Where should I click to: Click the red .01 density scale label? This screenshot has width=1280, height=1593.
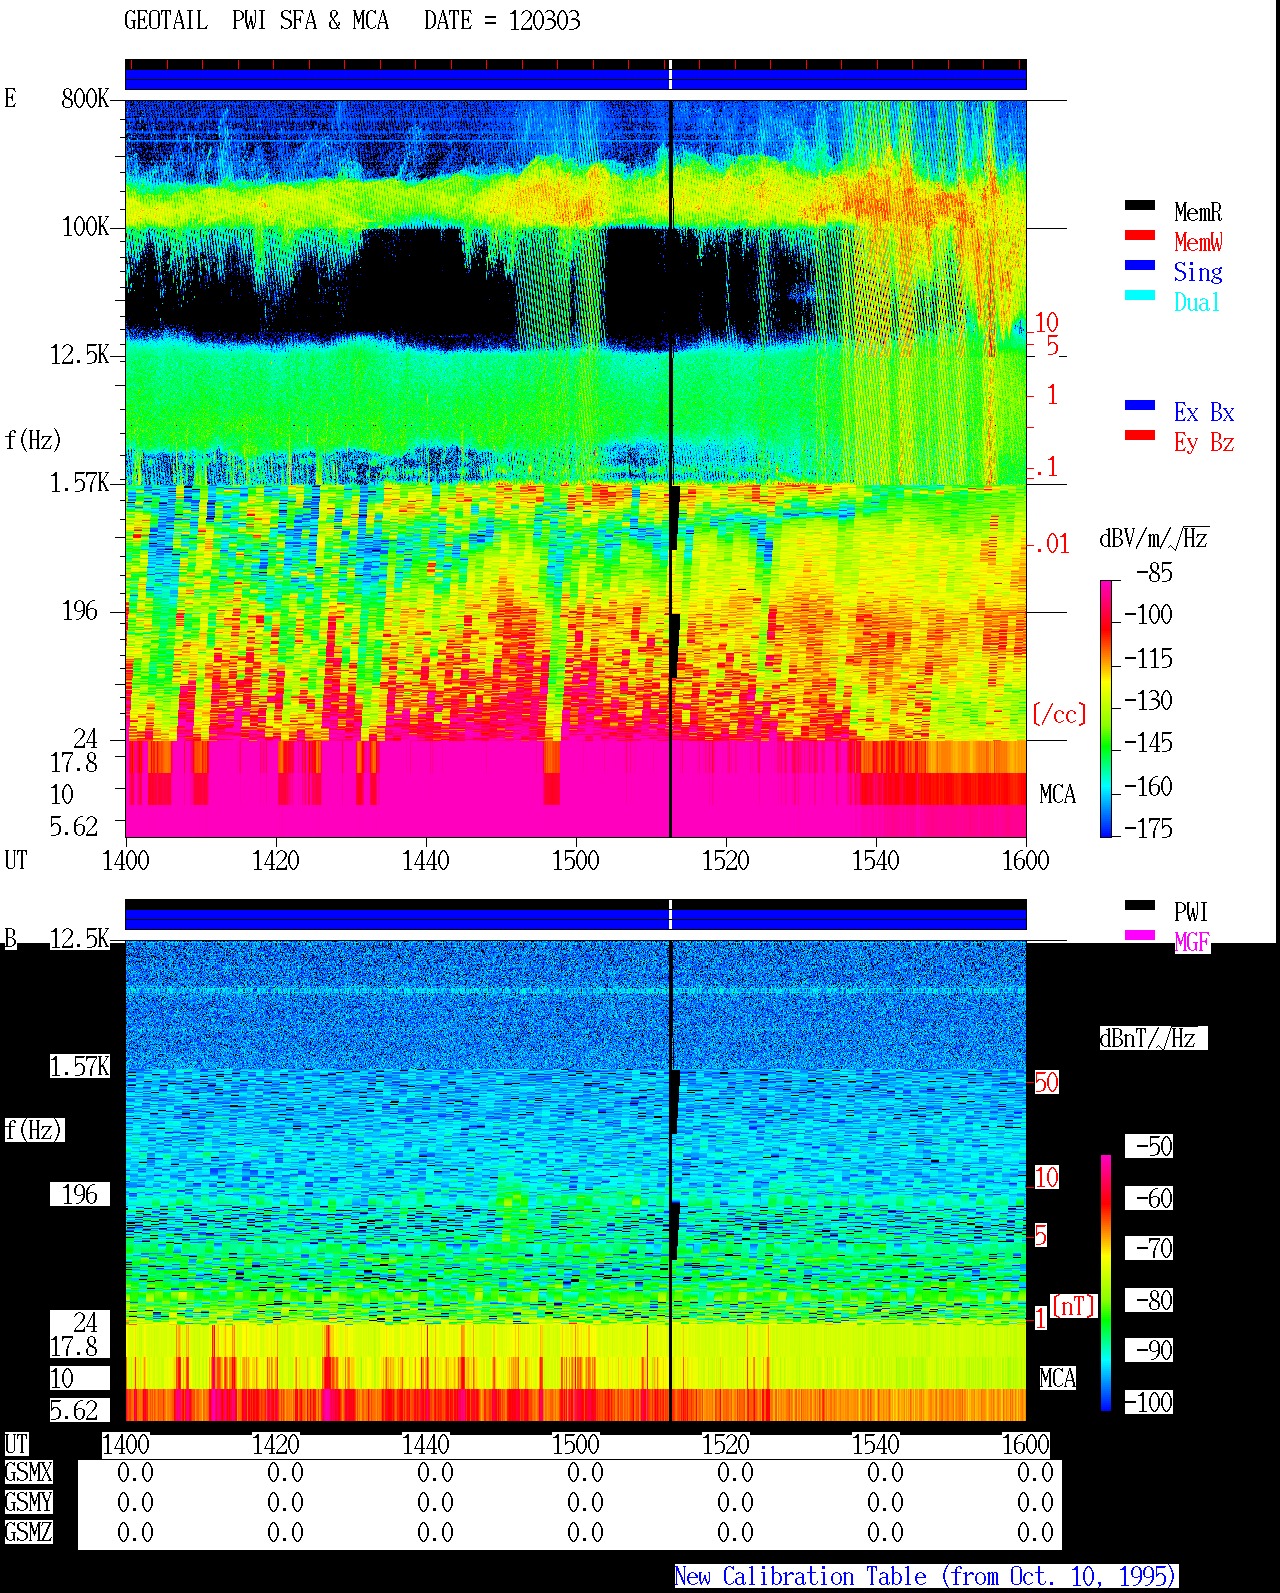pos(1051,544)
